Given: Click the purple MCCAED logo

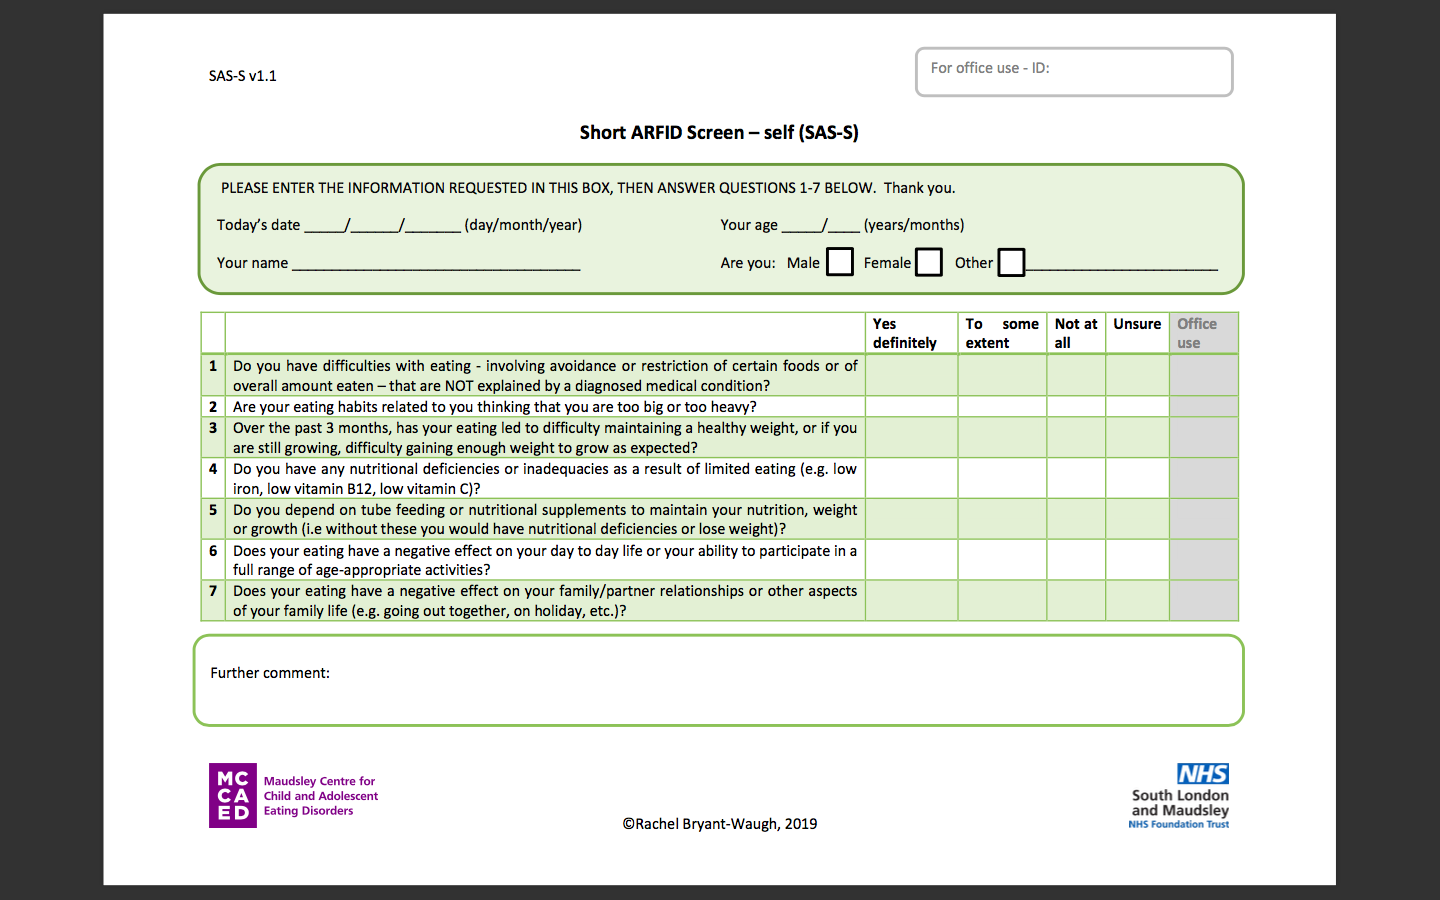Looking at the screenshot, I should click(232, 795).
